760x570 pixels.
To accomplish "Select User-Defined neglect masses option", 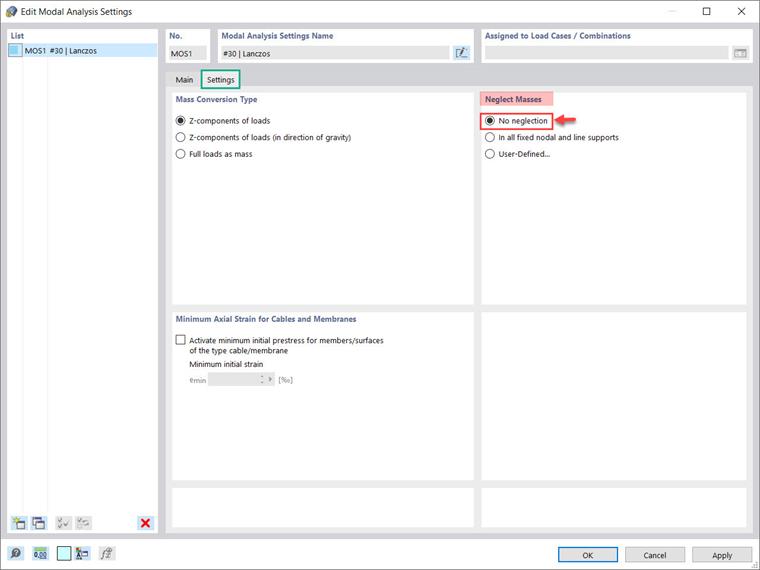I will click(x=490, y=154).
